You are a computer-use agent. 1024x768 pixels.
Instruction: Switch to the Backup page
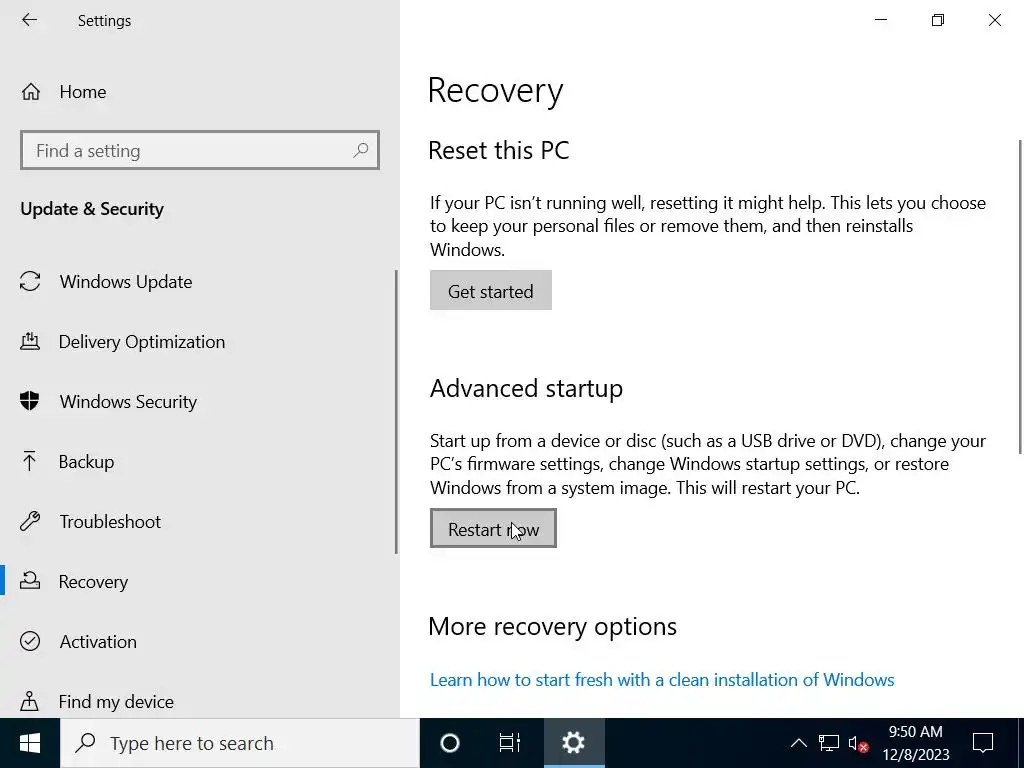coord(200,462)
